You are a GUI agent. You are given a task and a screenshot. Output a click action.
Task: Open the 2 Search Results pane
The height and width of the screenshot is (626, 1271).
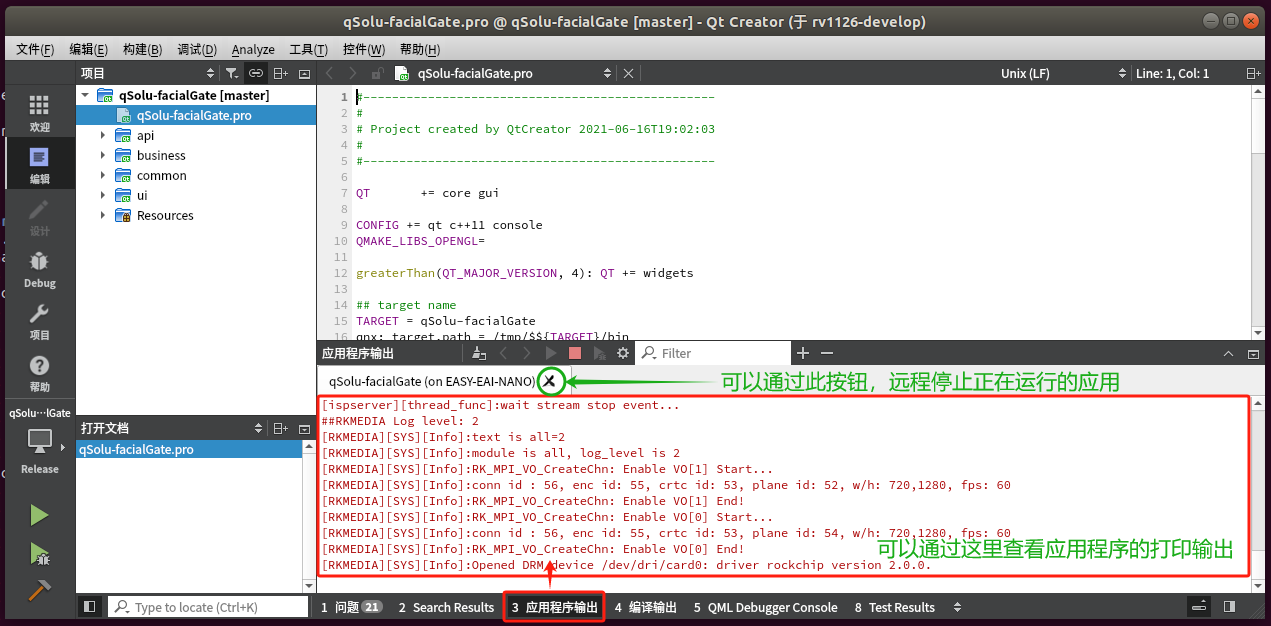pos(446,607)
